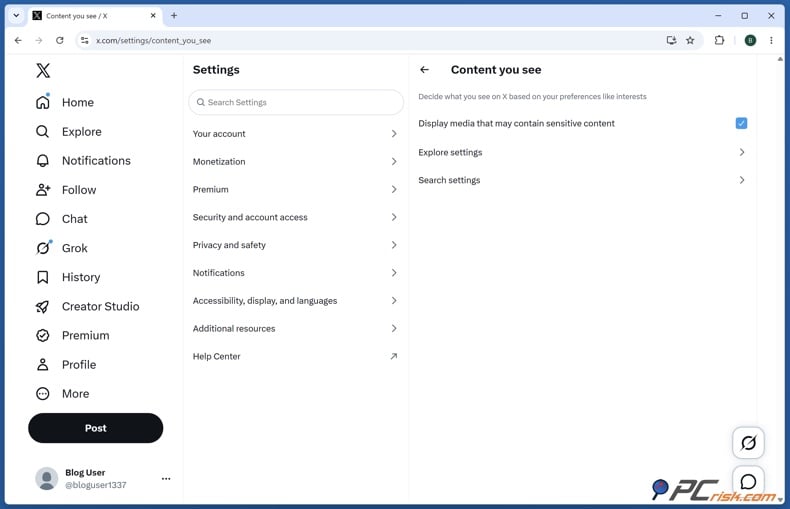Select Security and account access label
This screenshot has width=790, height=509.
(250, 217)
